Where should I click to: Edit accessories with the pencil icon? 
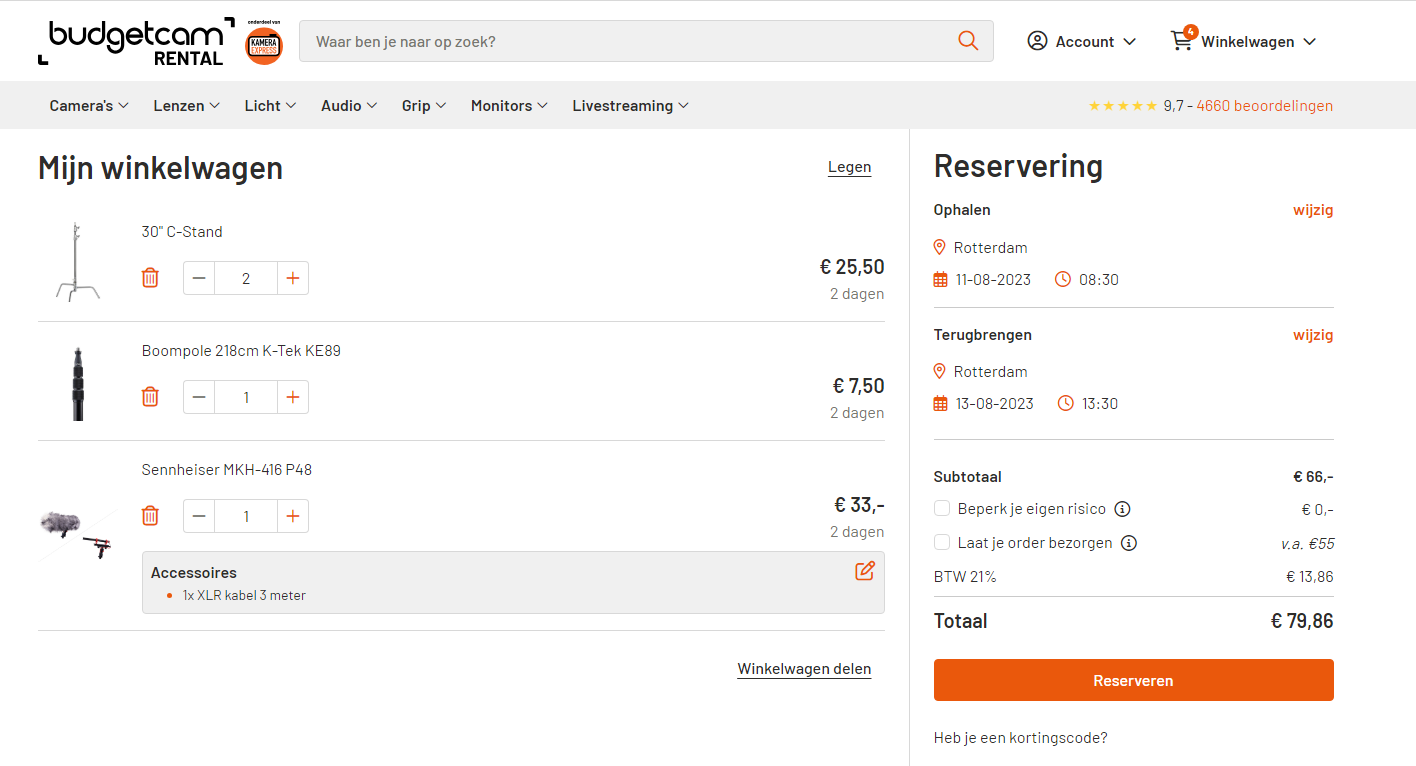tap(865, 571)
